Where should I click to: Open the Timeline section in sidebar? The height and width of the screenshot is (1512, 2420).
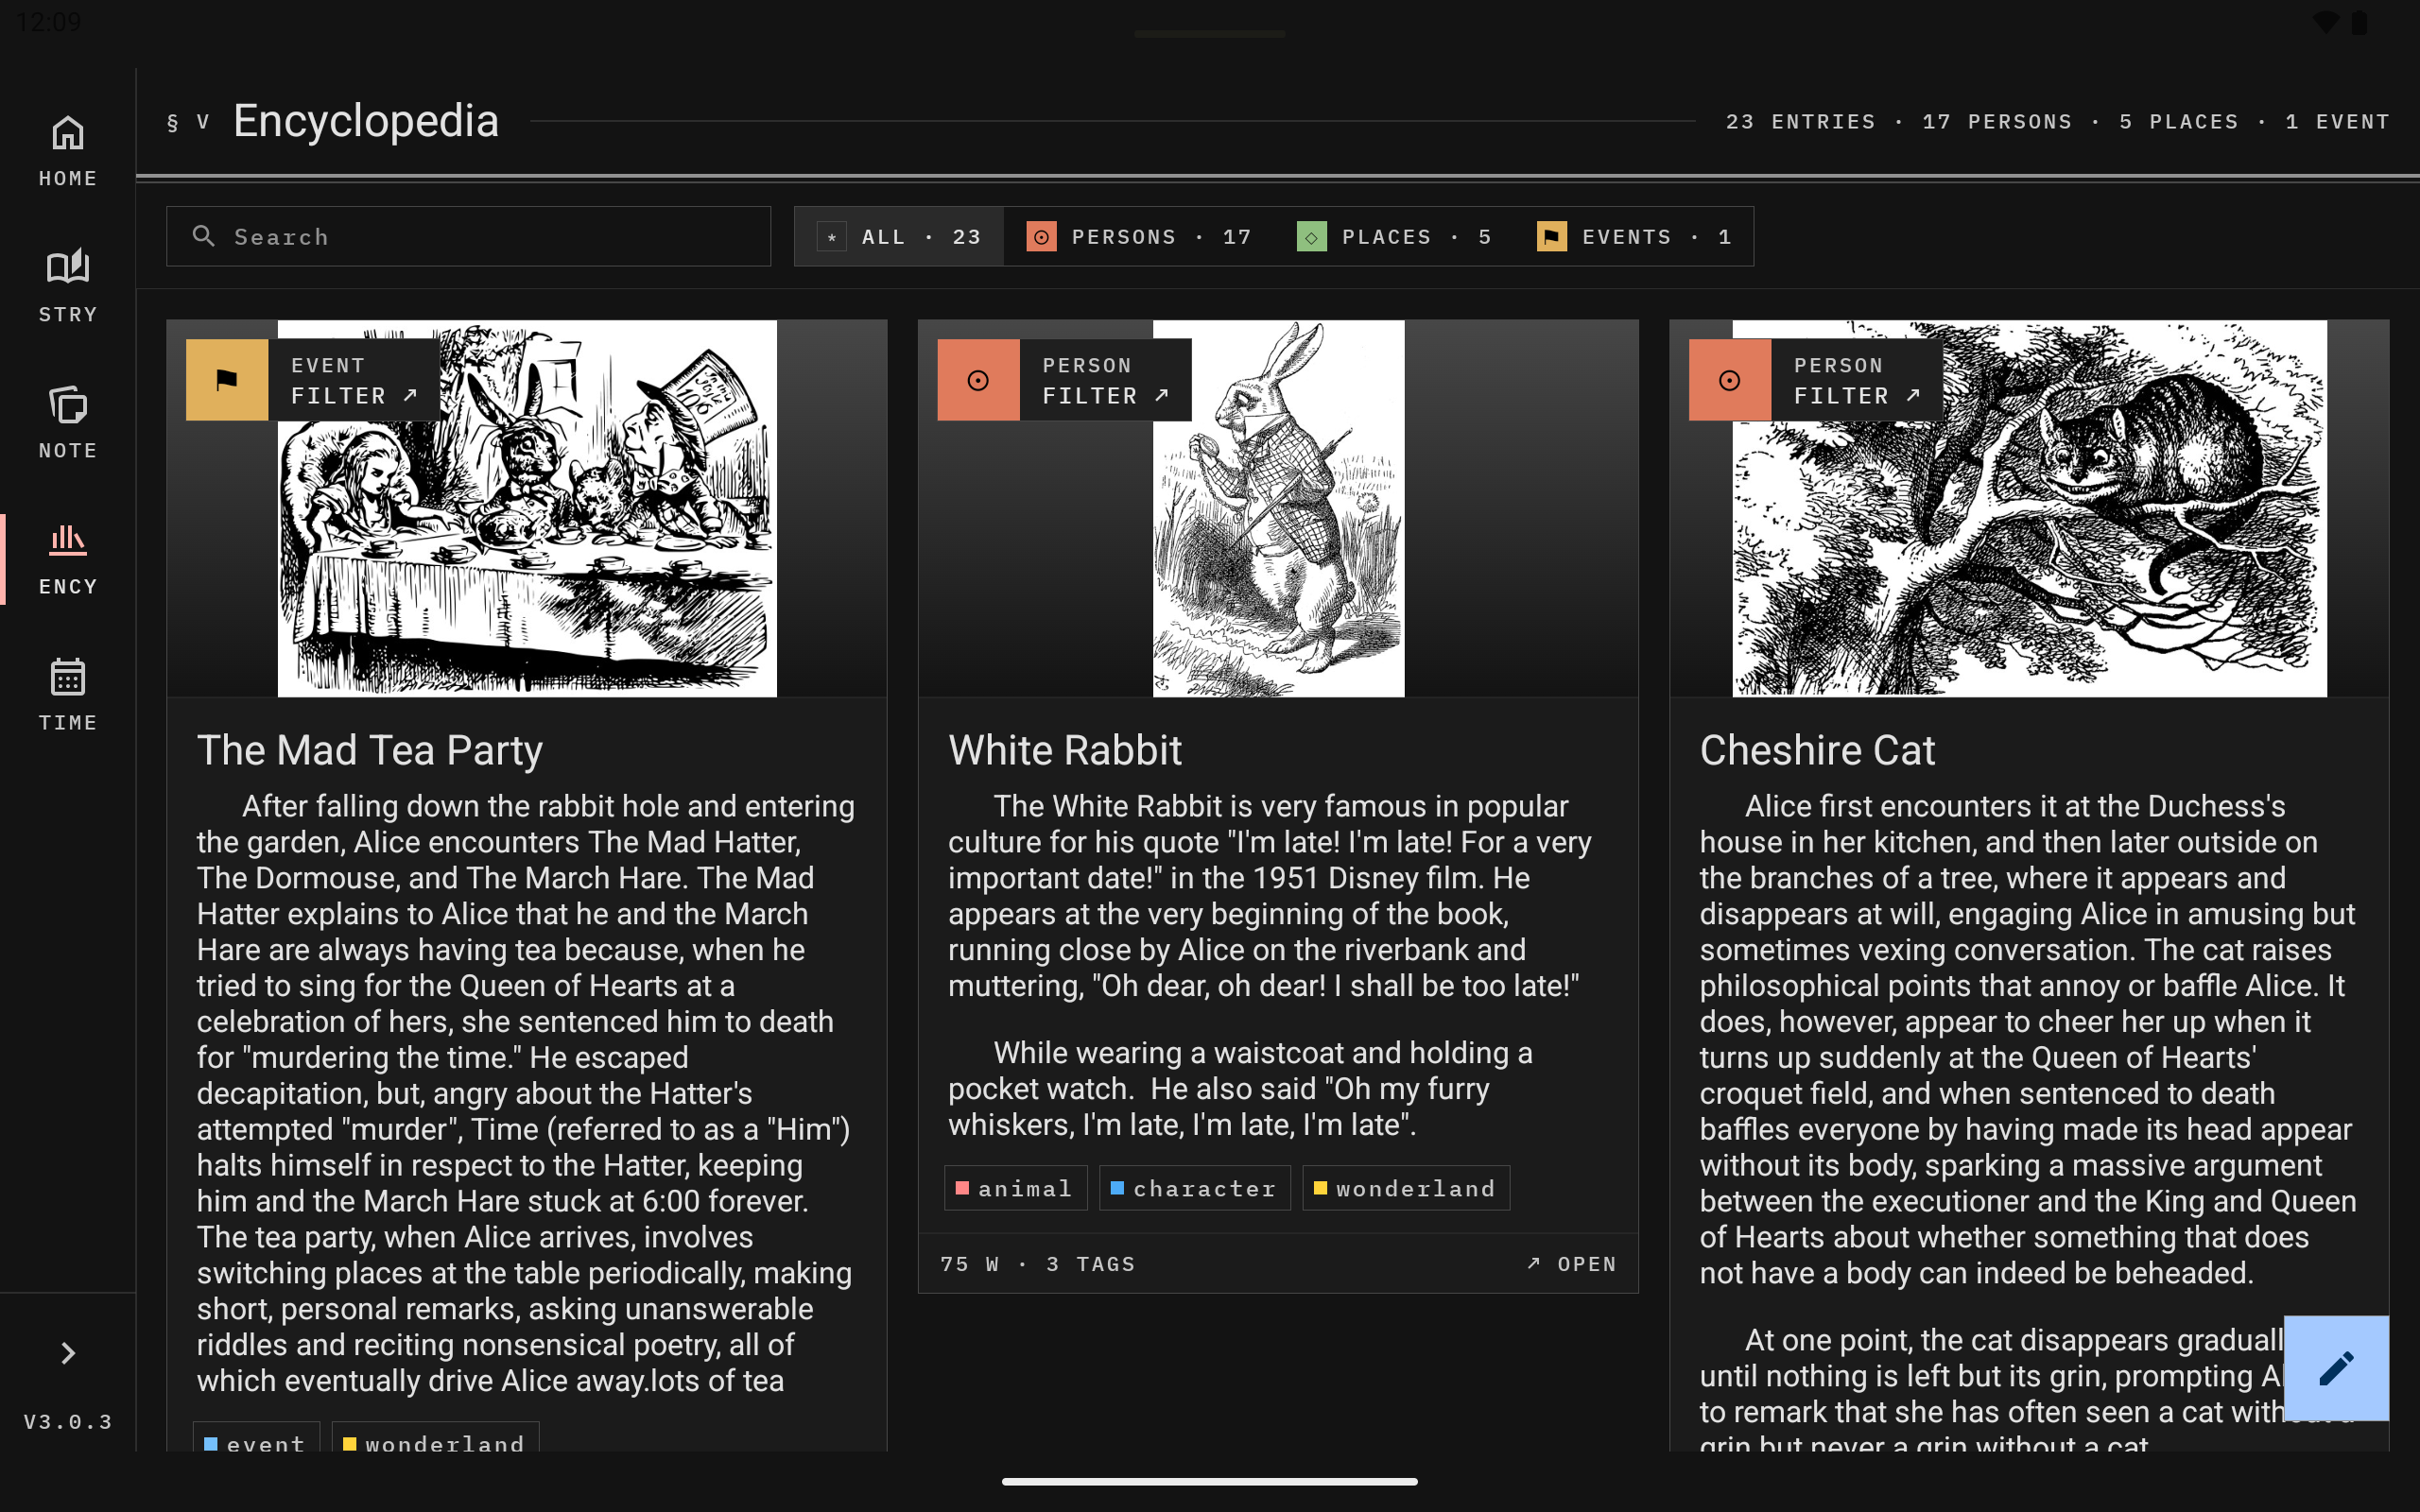pyautogui.click(x=68, y=695)
